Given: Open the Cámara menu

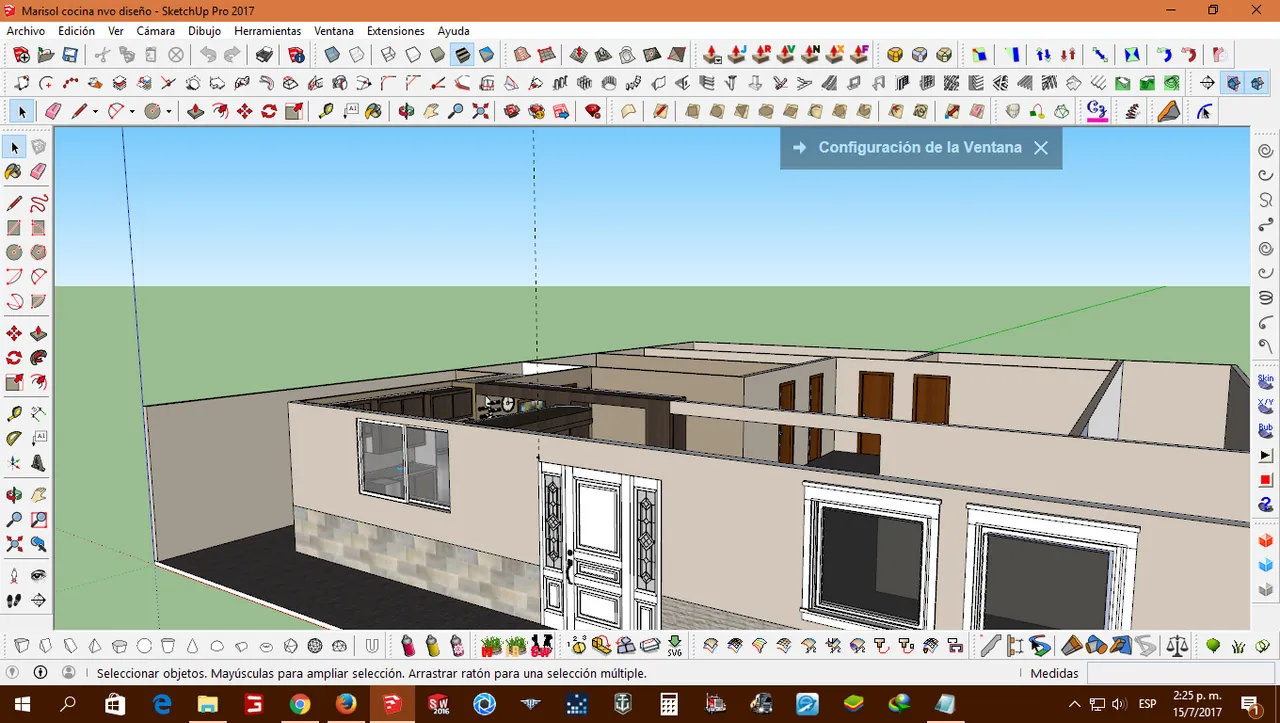Looking at the screenshot, I should (155, 31).
